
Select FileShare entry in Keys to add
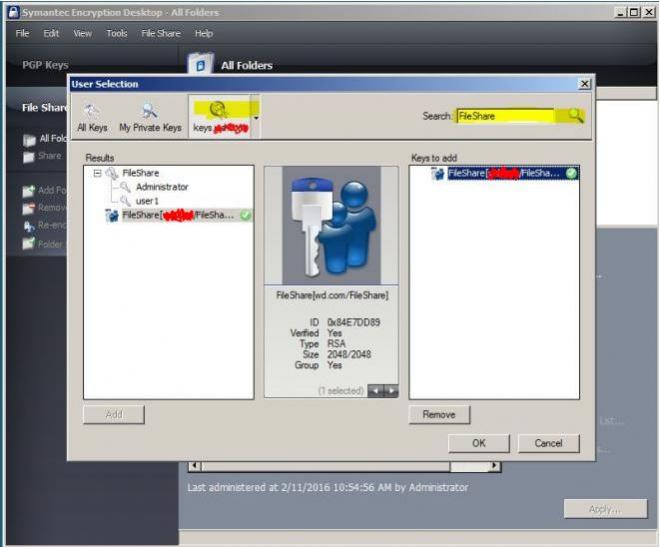(x=504, y=173)
